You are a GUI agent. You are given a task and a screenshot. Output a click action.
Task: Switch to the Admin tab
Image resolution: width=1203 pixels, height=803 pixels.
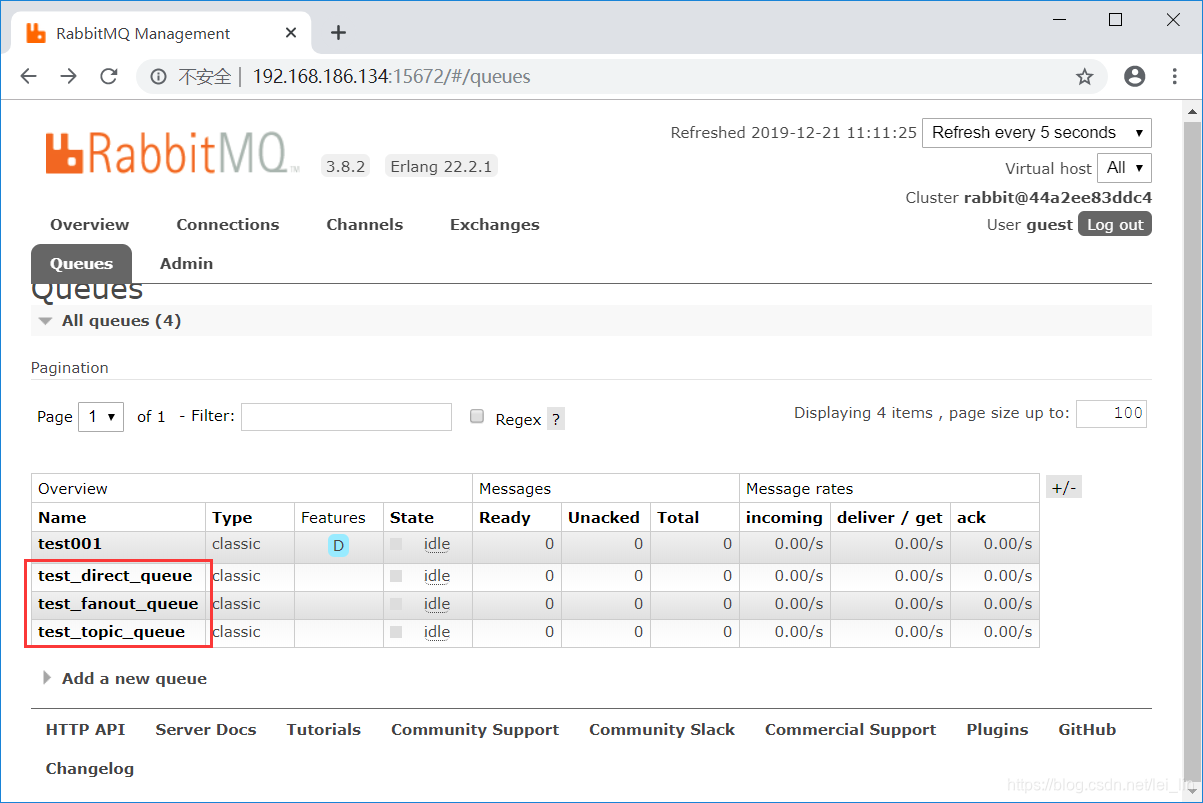187,264
